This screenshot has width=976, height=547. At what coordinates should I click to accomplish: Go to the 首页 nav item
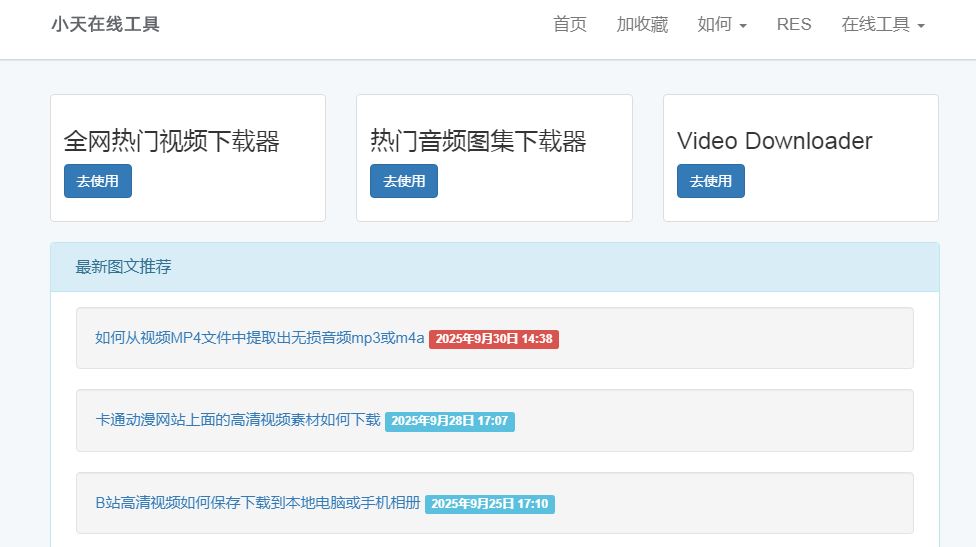click(570, 24)
